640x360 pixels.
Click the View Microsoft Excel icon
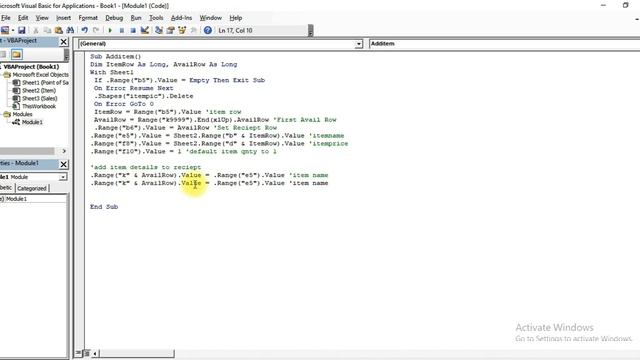coord(4,30)
